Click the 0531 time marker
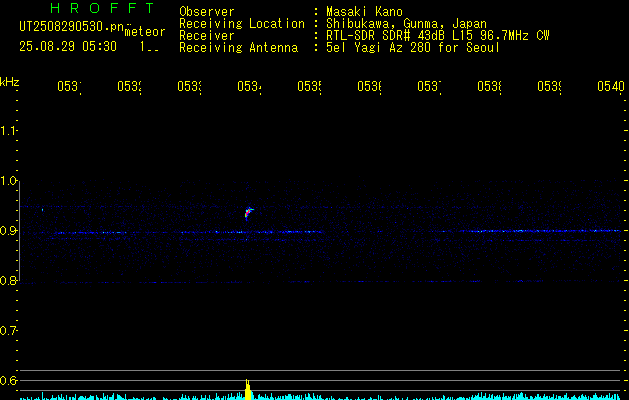629x400 pixels. [x=69, y=86]
